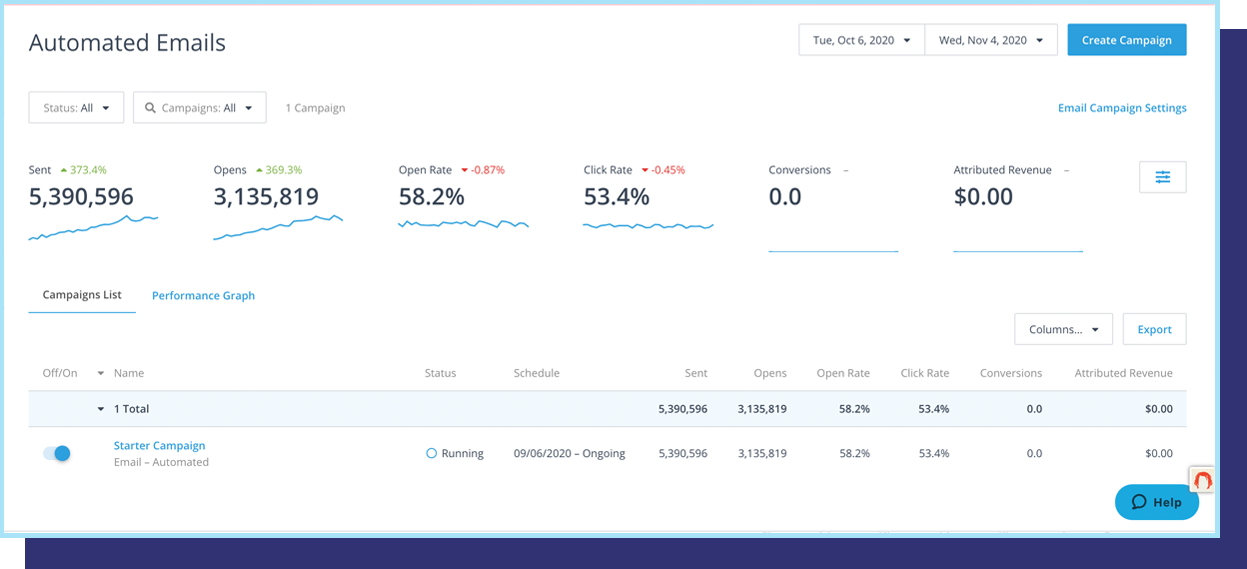Expand the Columns... dropdown
1247x569 pixels.
[x=1063, y=329]
